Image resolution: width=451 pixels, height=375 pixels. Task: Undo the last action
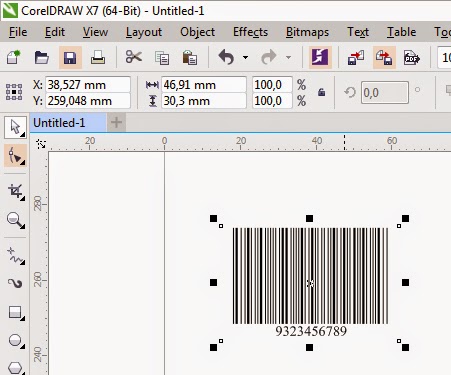tap(226, 57)
